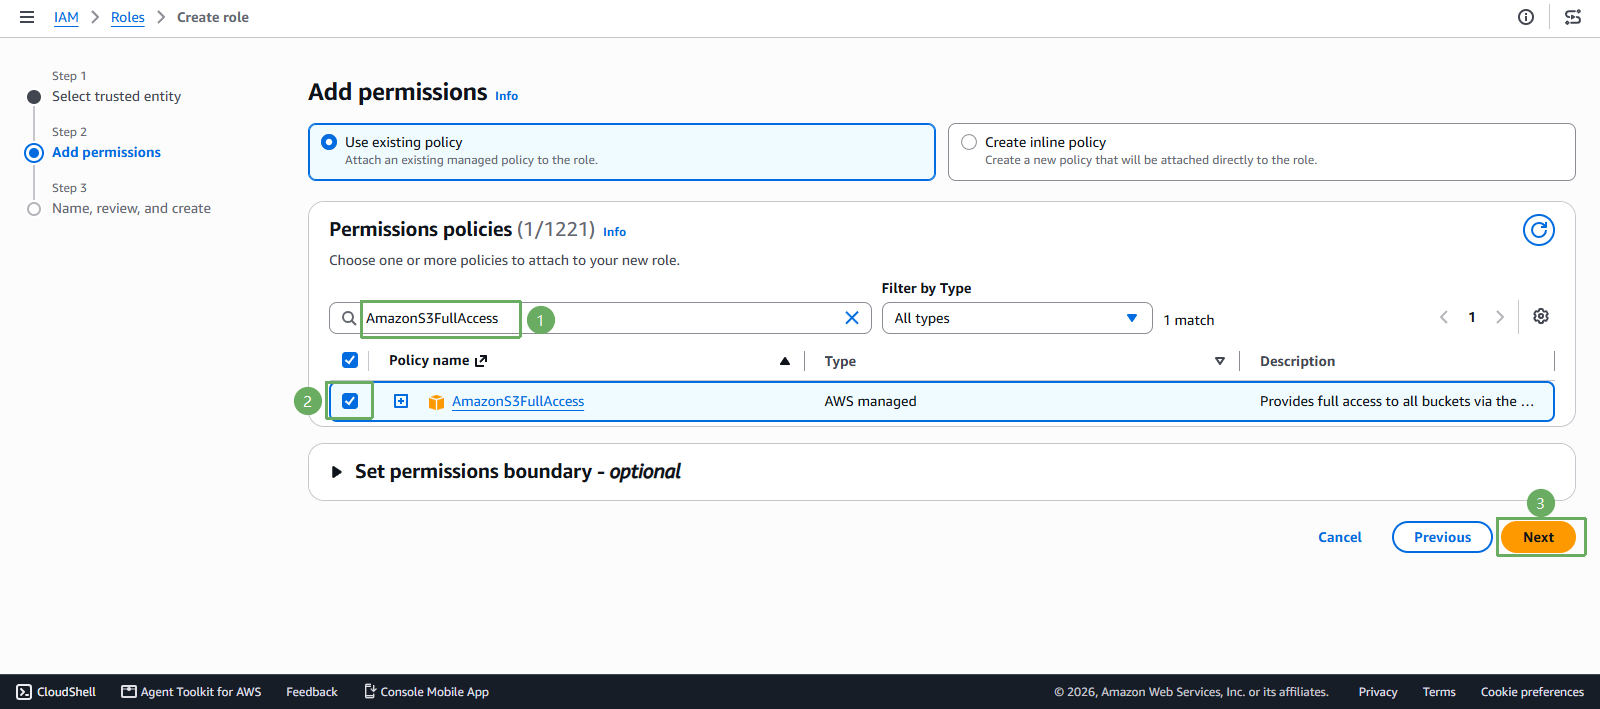The height and width of the screenshot is (709, 1600).
Task: Click the orange AmazonS3FullAccess policy icon
Action: 436,402
